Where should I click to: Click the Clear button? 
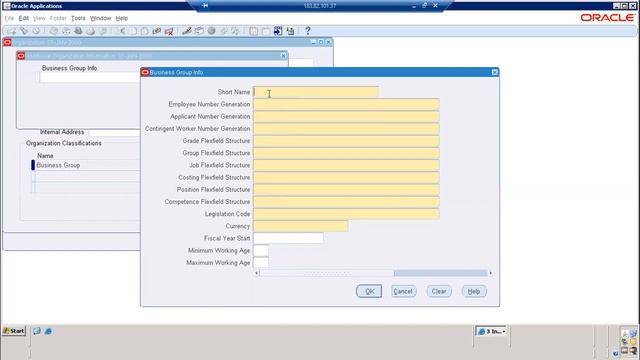tap(439, 291)
